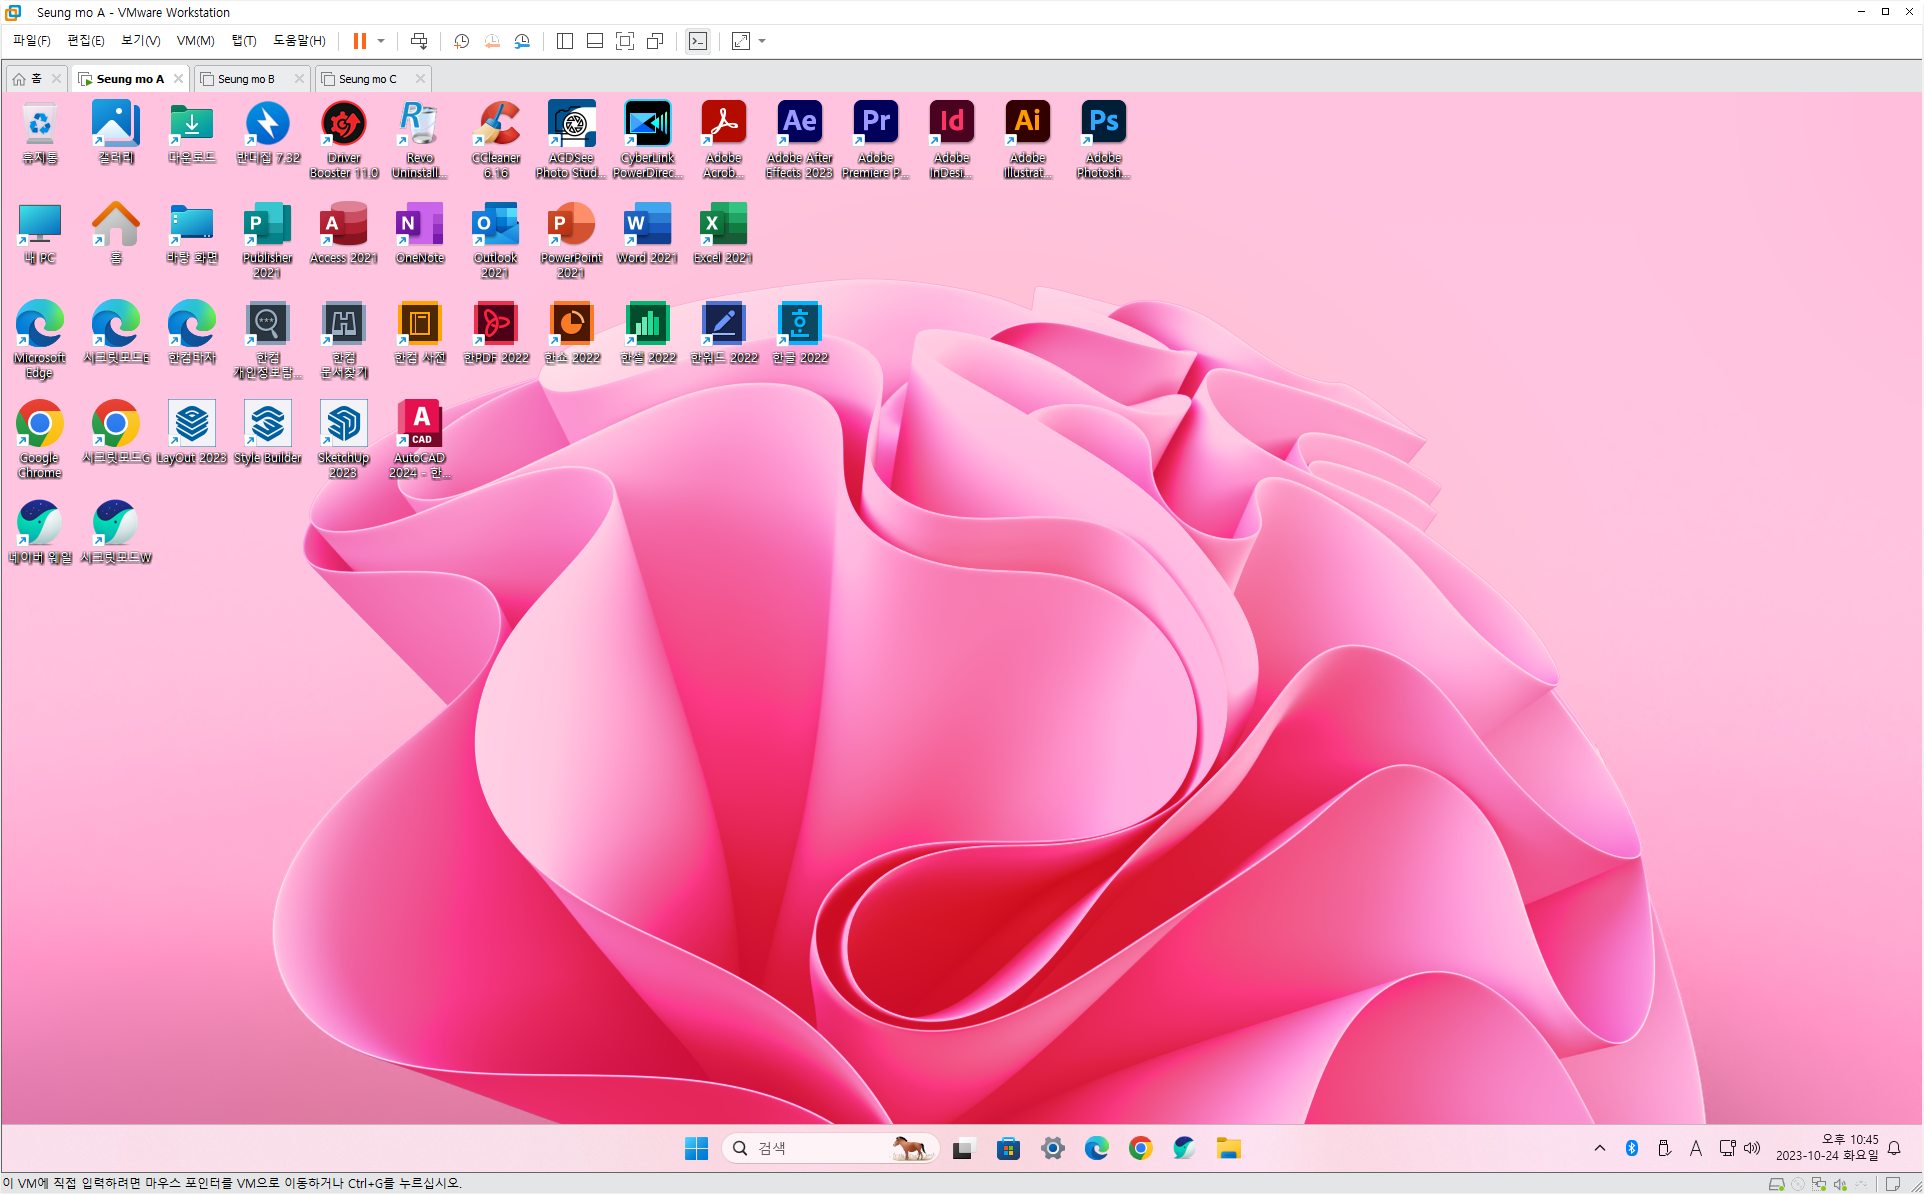The image size is (1924, 1194).
Task: Switch to the Seung mo B tab
Action: [246, 79]
